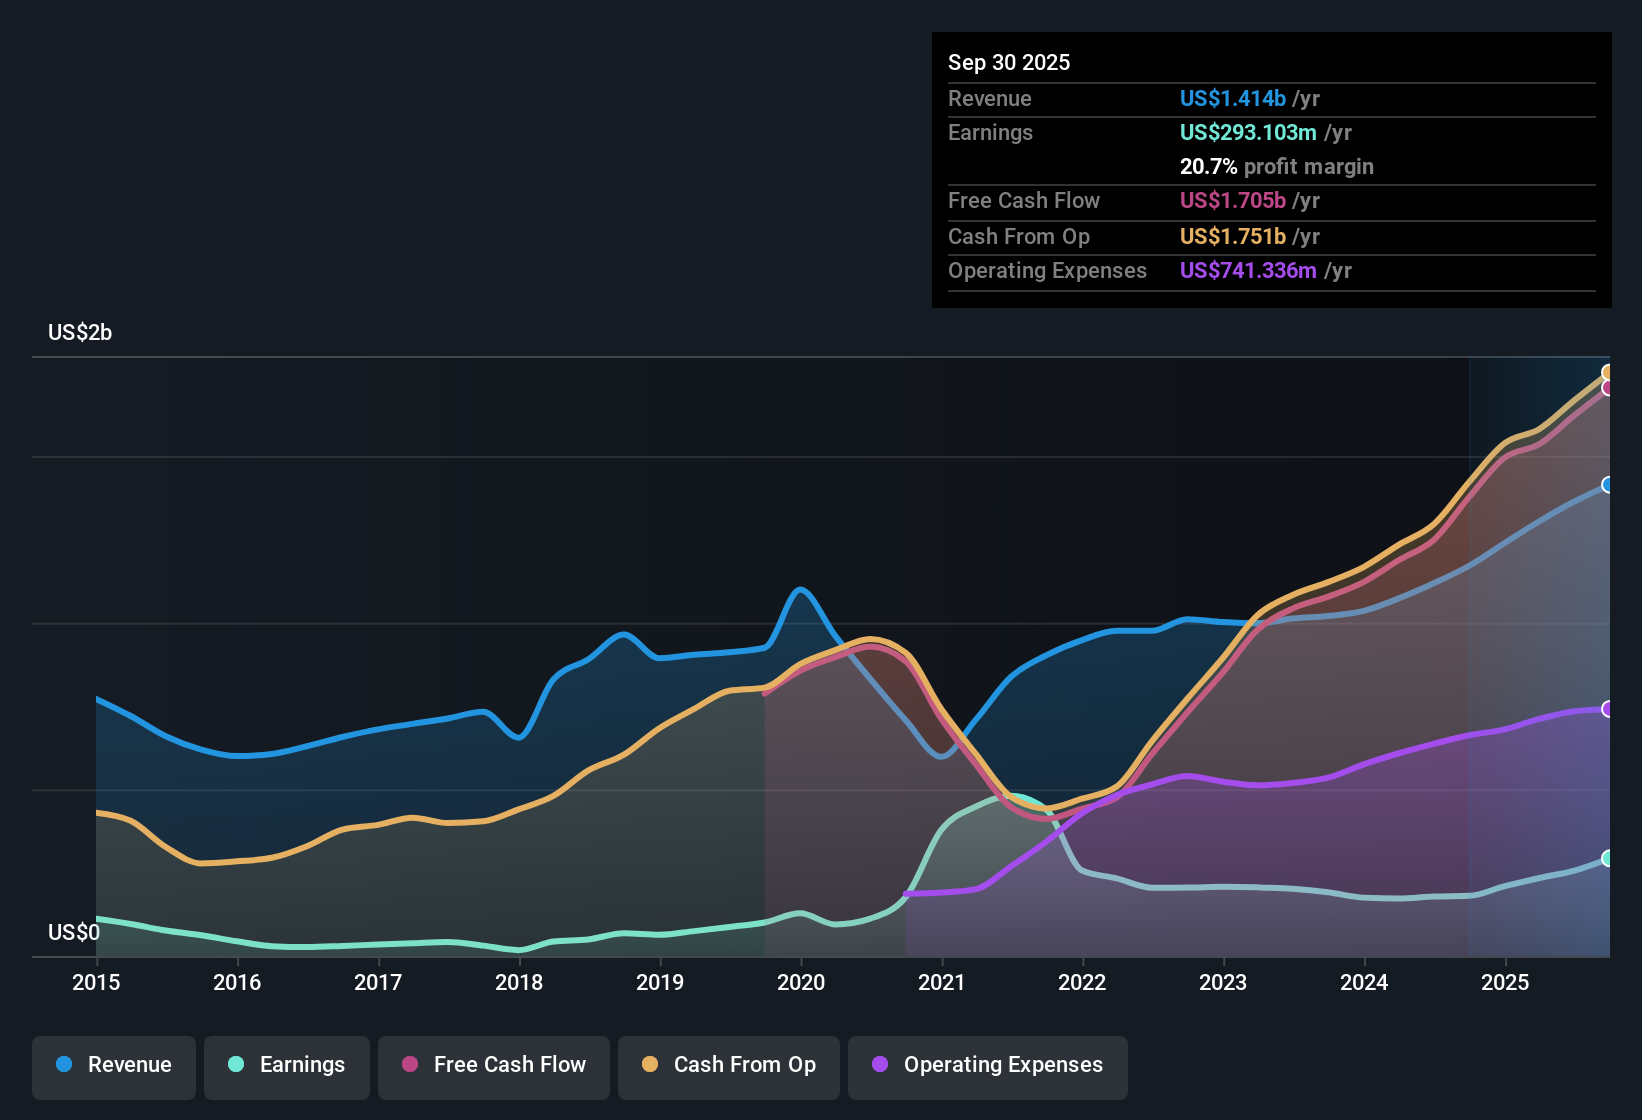Select the pink Free Cash Flow endpoint marker
1642x1120 pixels.
[1608, 388]
